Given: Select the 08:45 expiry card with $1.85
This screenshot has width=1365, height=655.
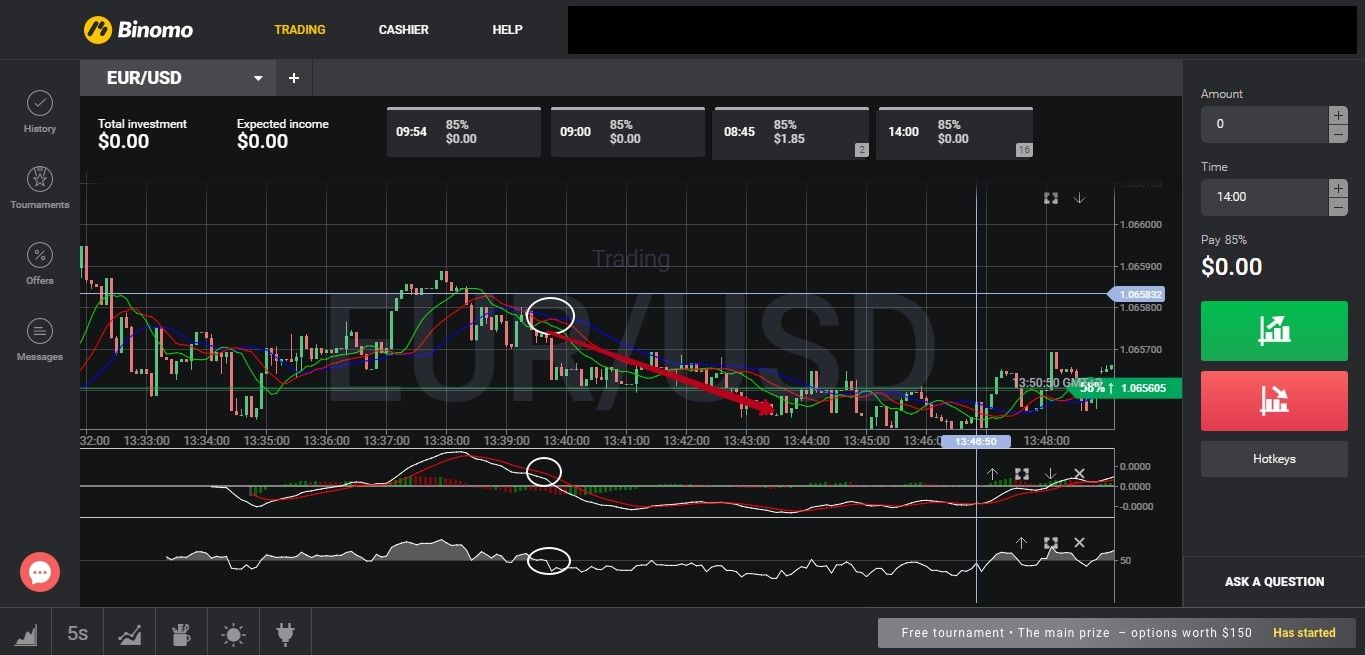Looking at the screenshot, I should tap(791, 132).
